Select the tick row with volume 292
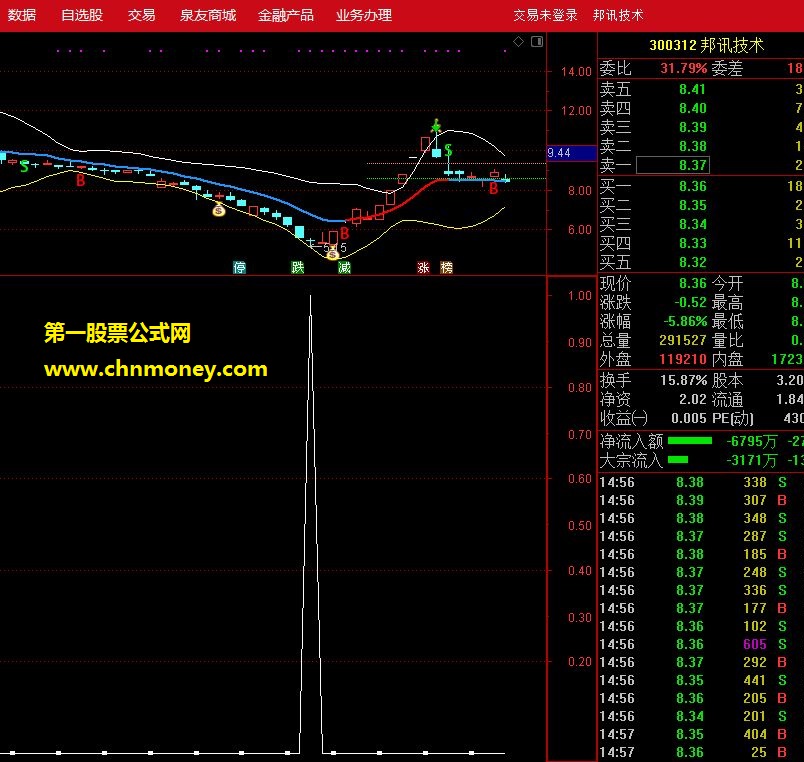Screen dimensions: 804x762 [x=701, y=662]
